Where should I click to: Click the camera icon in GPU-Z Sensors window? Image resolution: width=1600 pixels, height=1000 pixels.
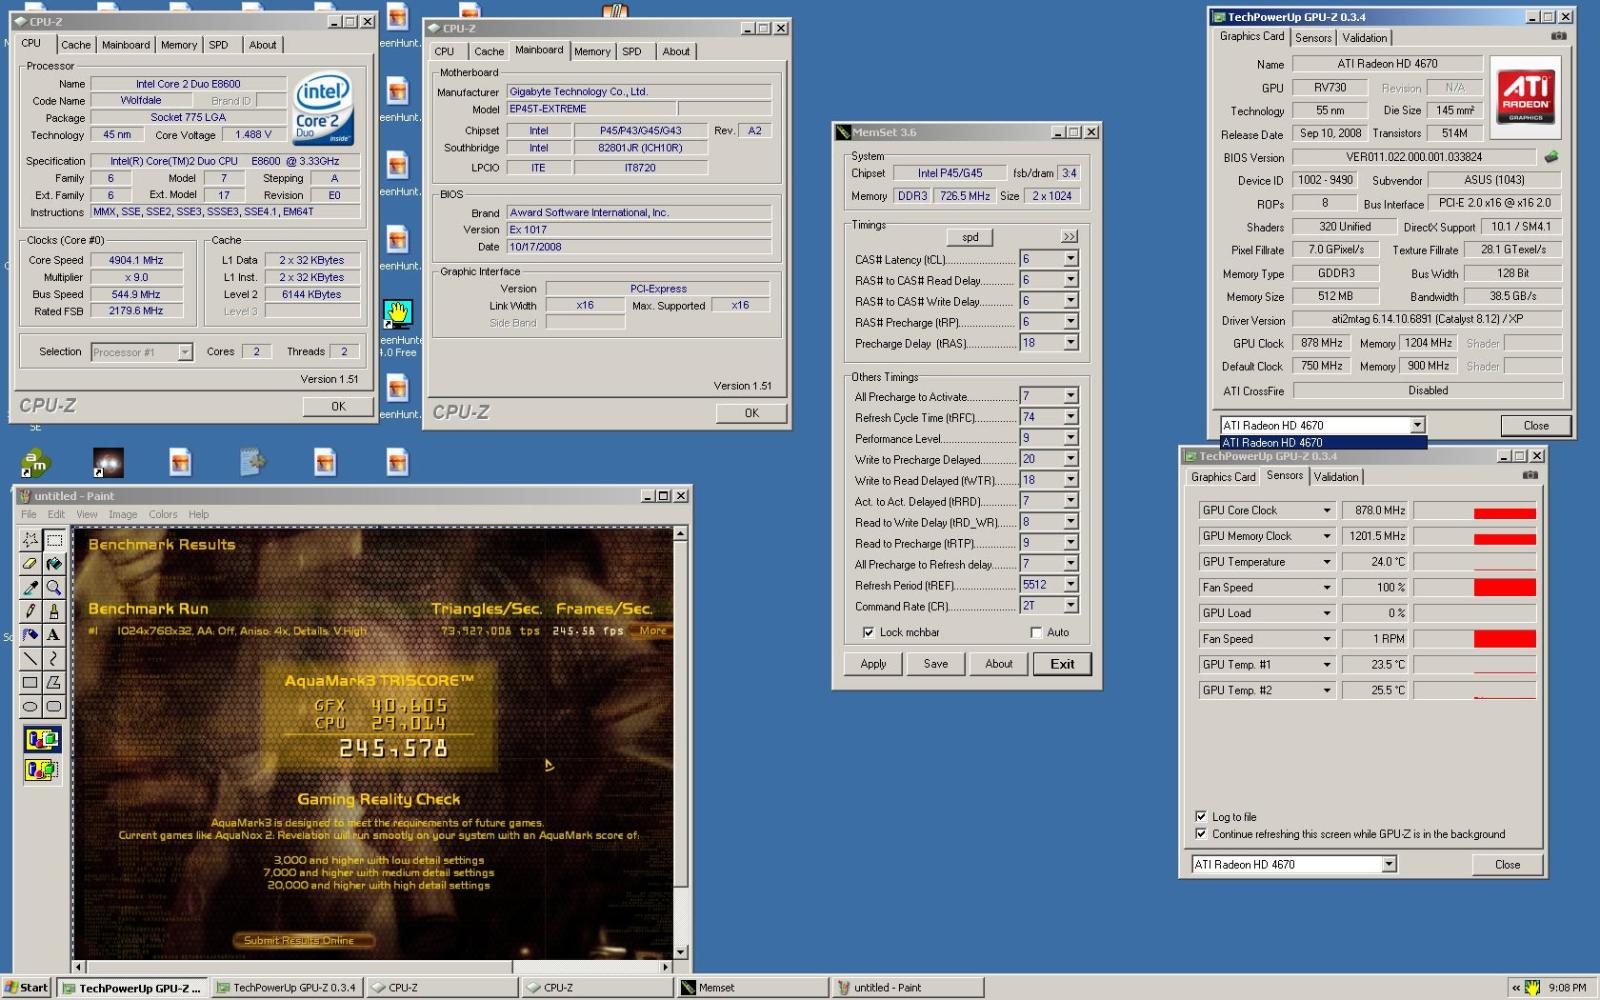point(1530,475)
